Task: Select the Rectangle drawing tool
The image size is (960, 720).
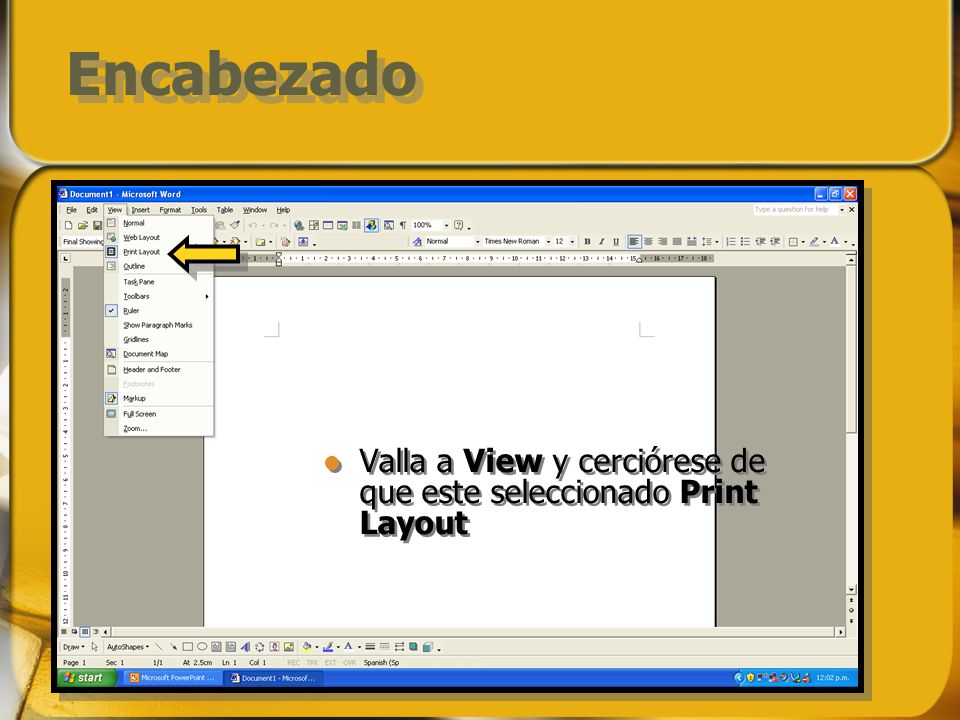Action: (x=187, y=647)
